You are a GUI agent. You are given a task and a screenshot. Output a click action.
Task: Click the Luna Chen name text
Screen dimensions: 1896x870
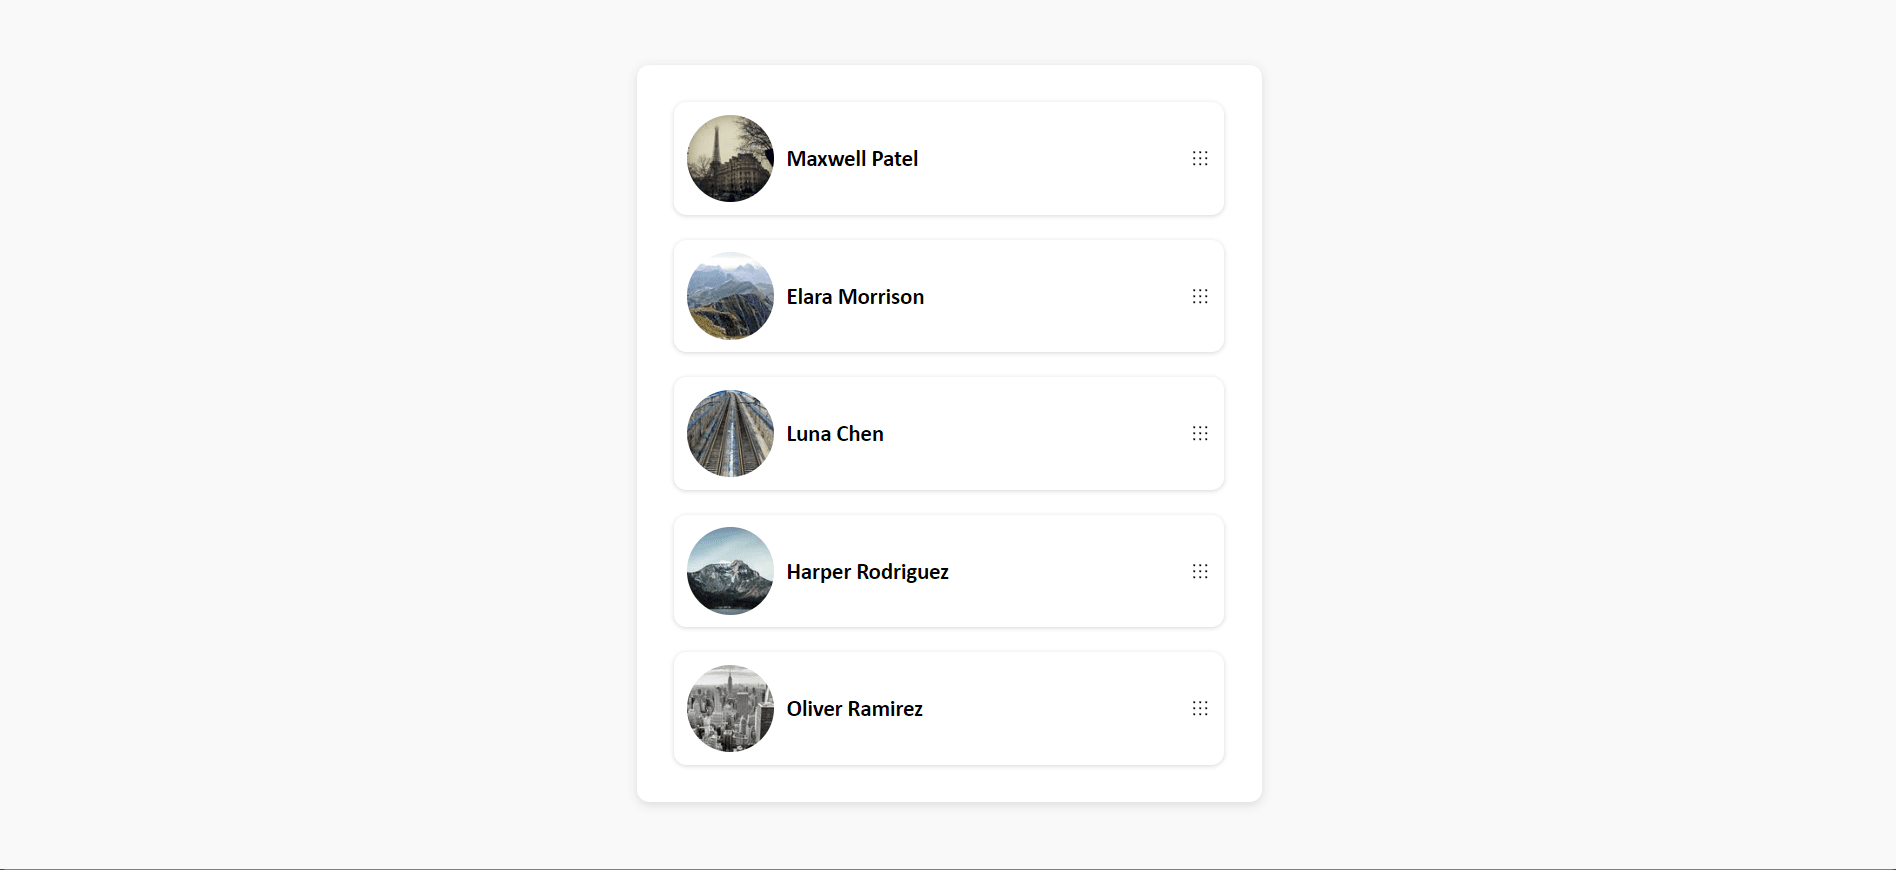pos(835,434)
